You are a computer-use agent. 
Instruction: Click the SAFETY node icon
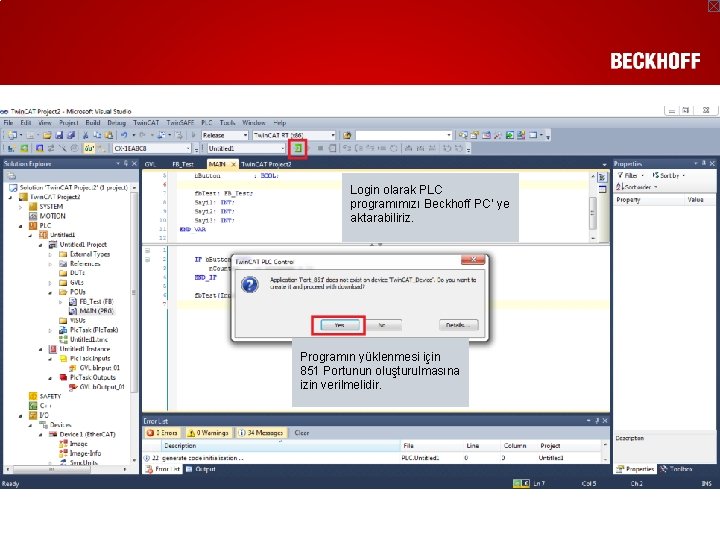33,396
